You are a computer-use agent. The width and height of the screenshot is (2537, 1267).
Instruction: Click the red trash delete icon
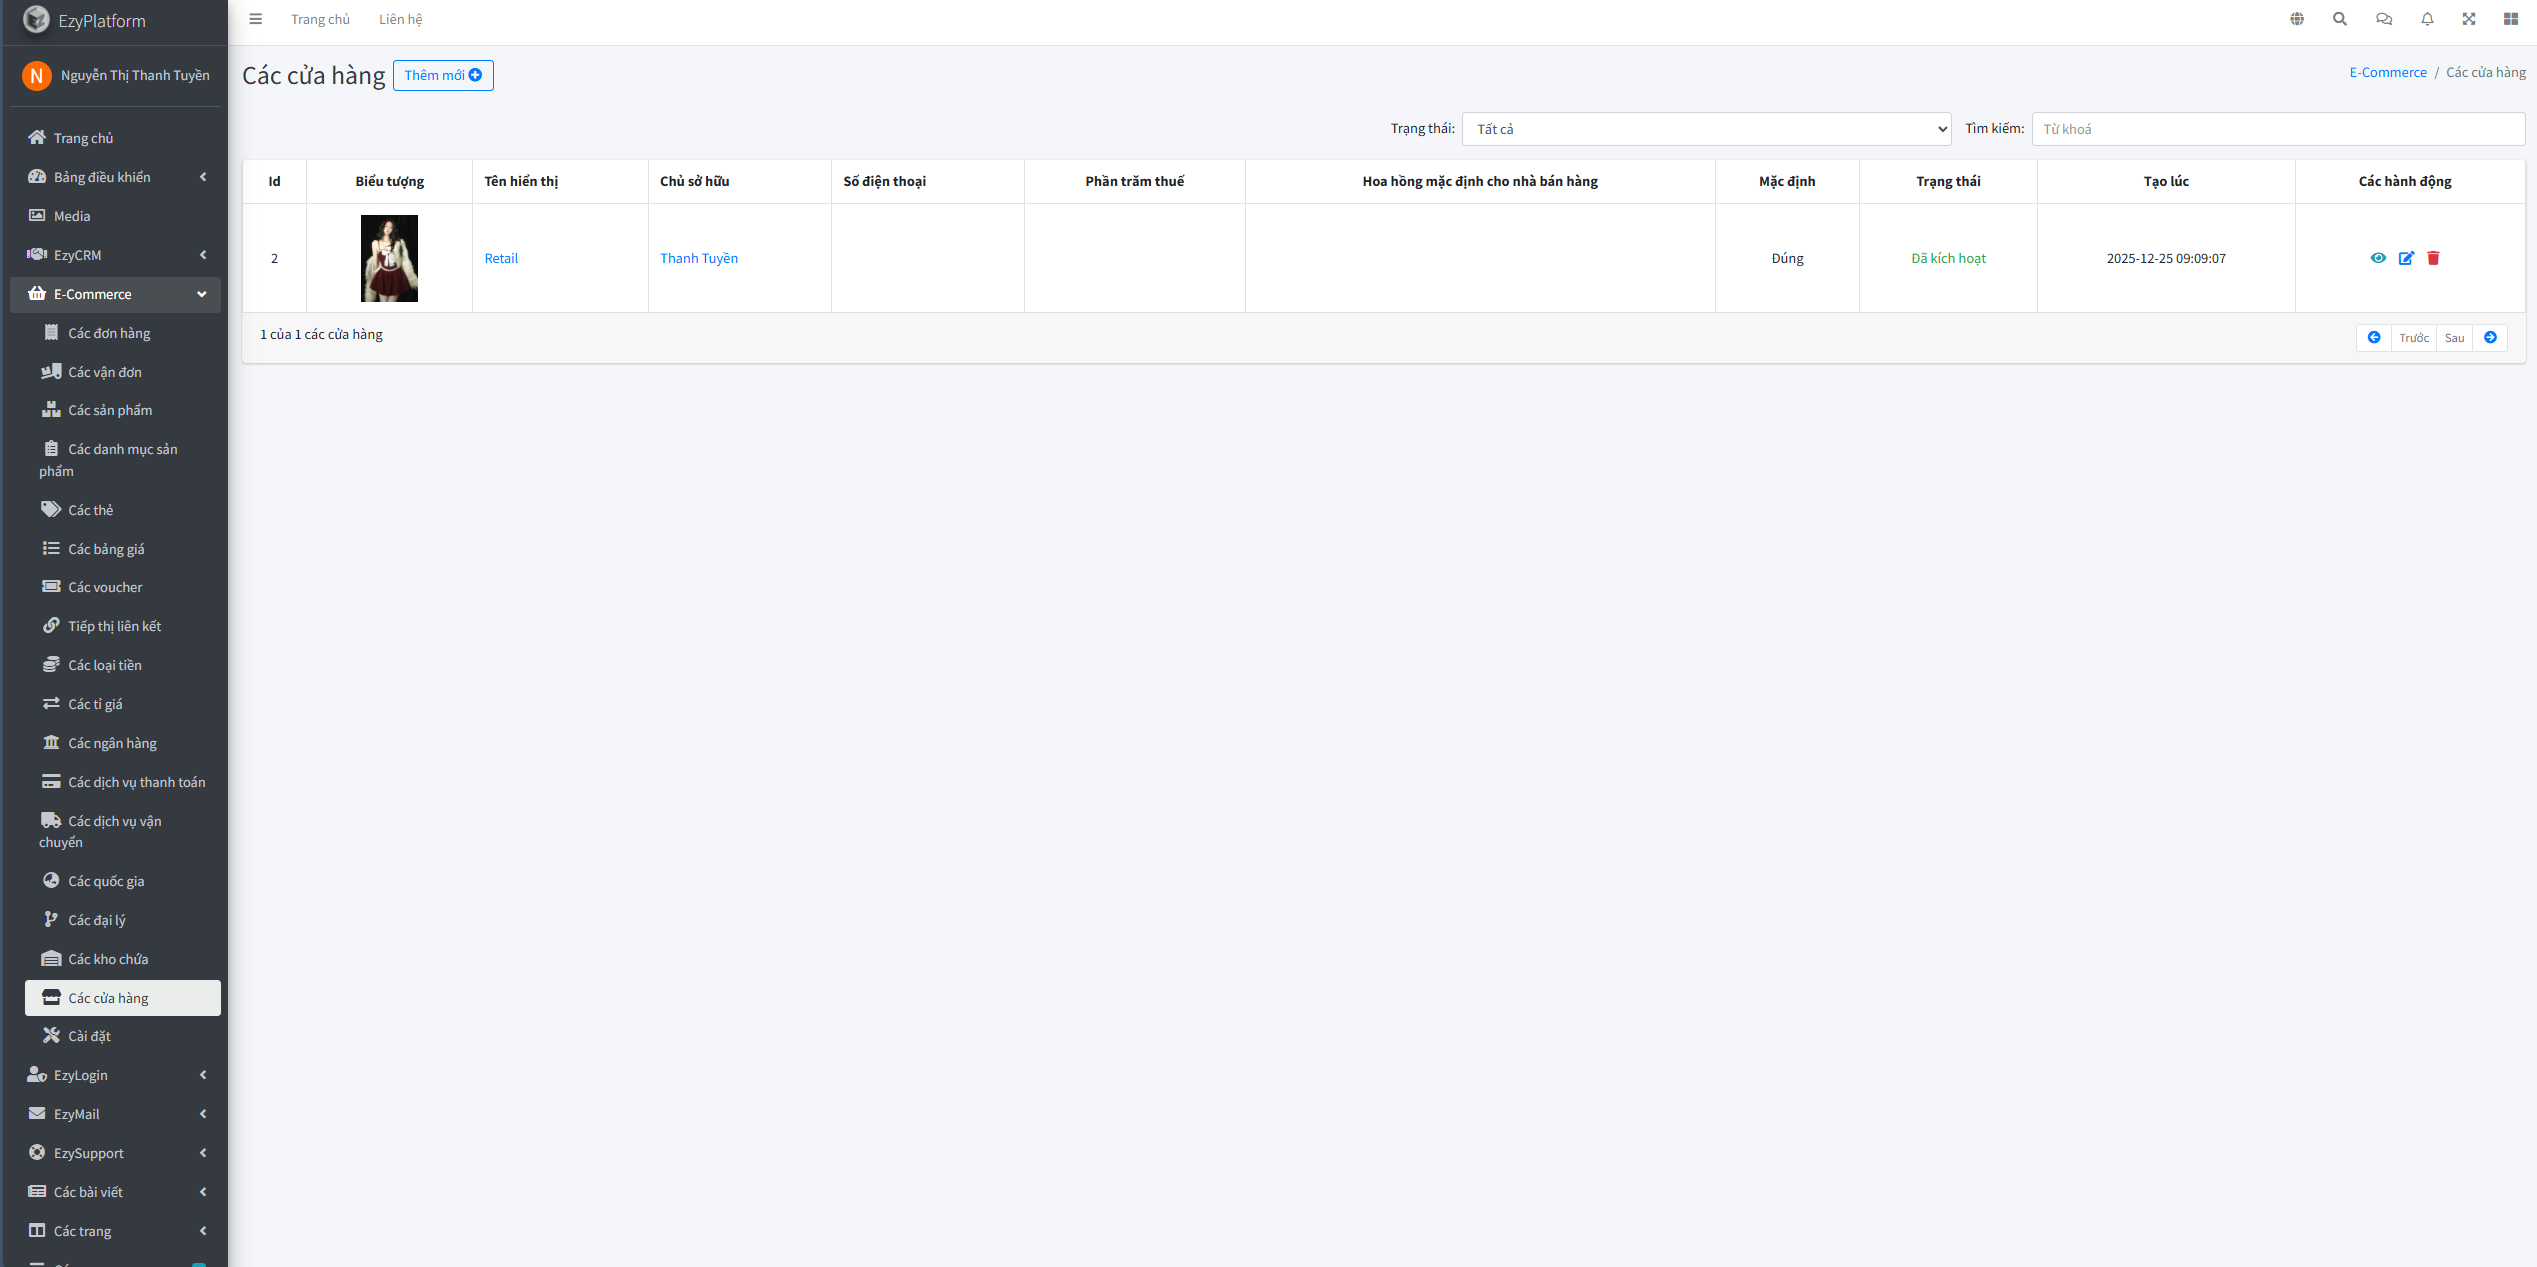2433,258
